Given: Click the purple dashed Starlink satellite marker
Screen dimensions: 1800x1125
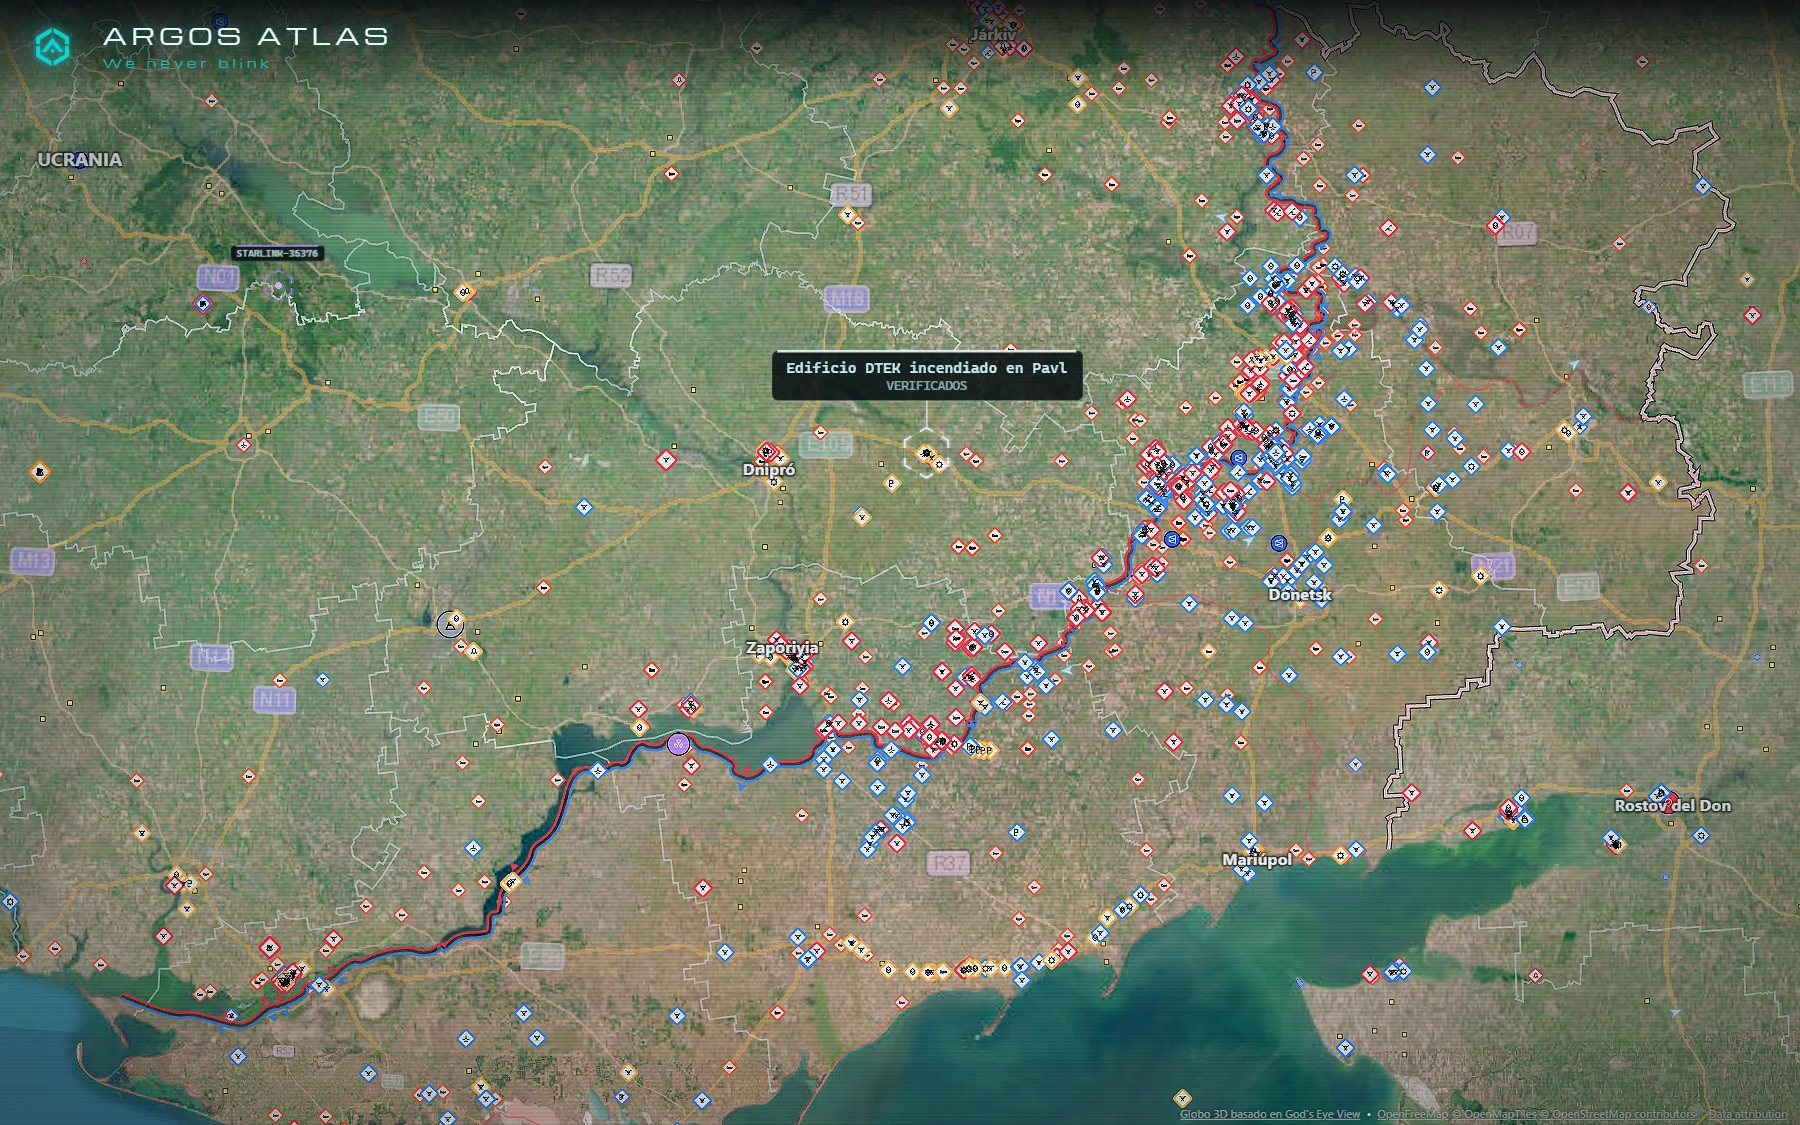Looking at the screenshot, I should point(279,287).
